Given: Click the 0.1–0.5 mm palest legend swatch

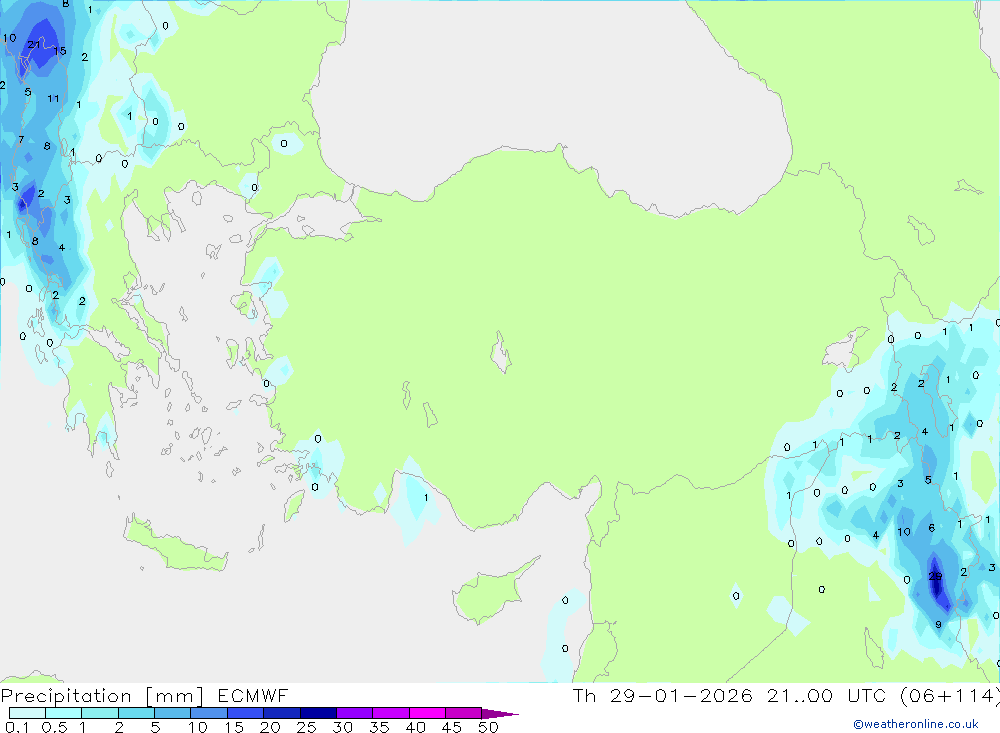Looking at the screenshot, I should click(27, 713).
